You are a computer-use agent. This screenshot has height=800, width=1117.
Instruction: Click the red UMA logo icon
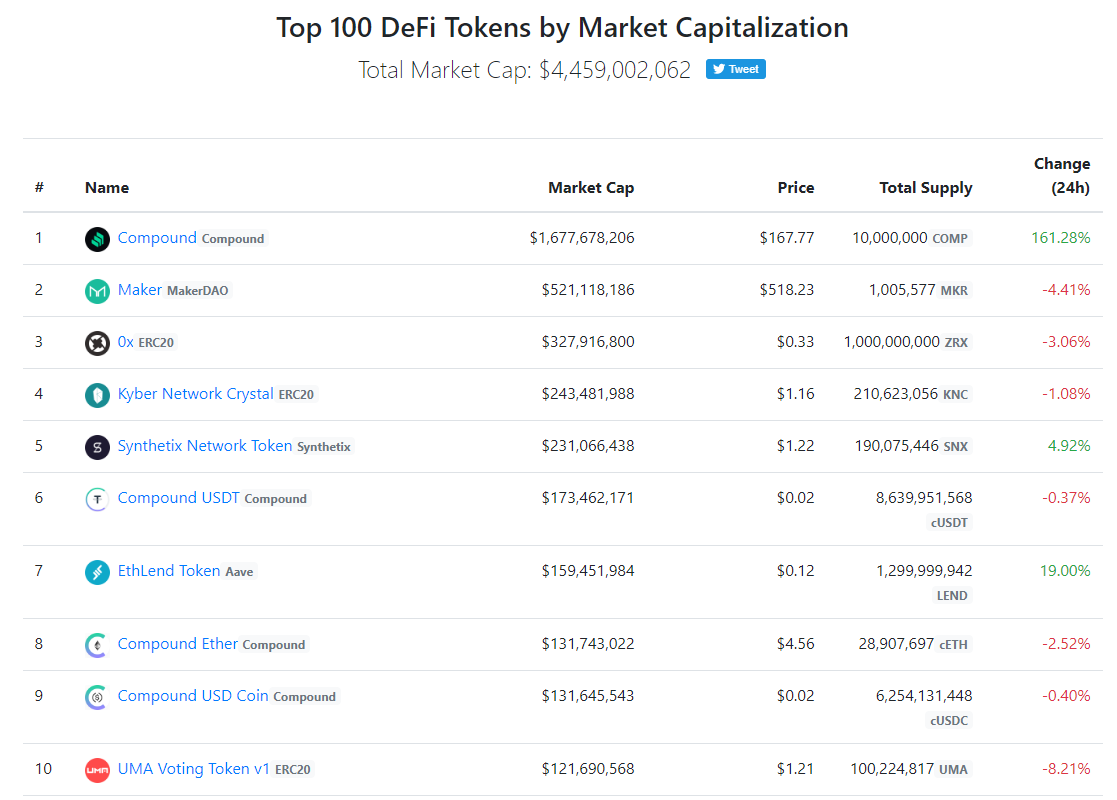pyautogui.click(x=97, y=769)
